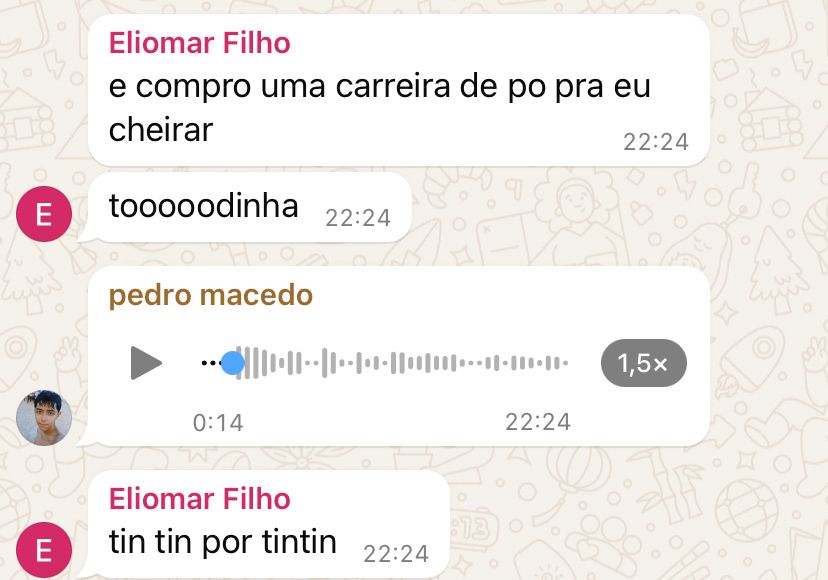
Task: Open Eliomar Filho's name in the top message
Action: click(x=200, y=43)
